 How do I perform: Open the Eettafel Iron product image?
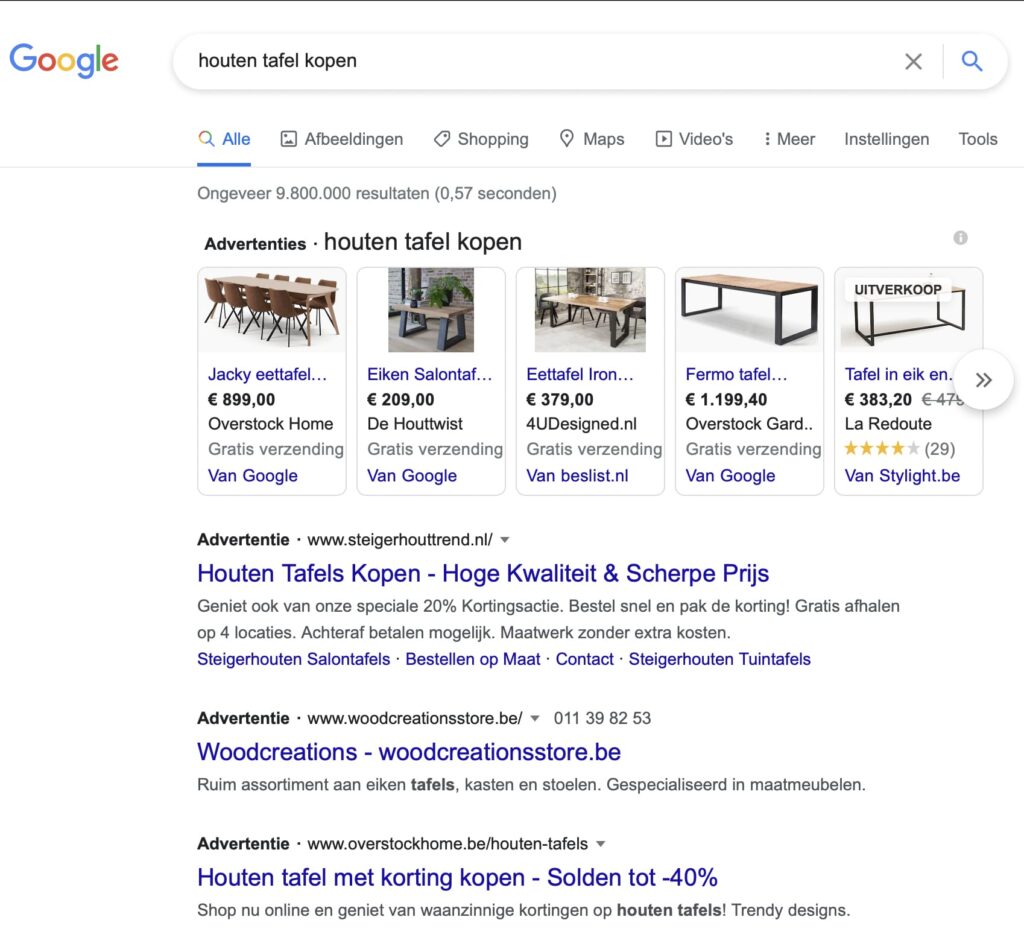point(590,310)
